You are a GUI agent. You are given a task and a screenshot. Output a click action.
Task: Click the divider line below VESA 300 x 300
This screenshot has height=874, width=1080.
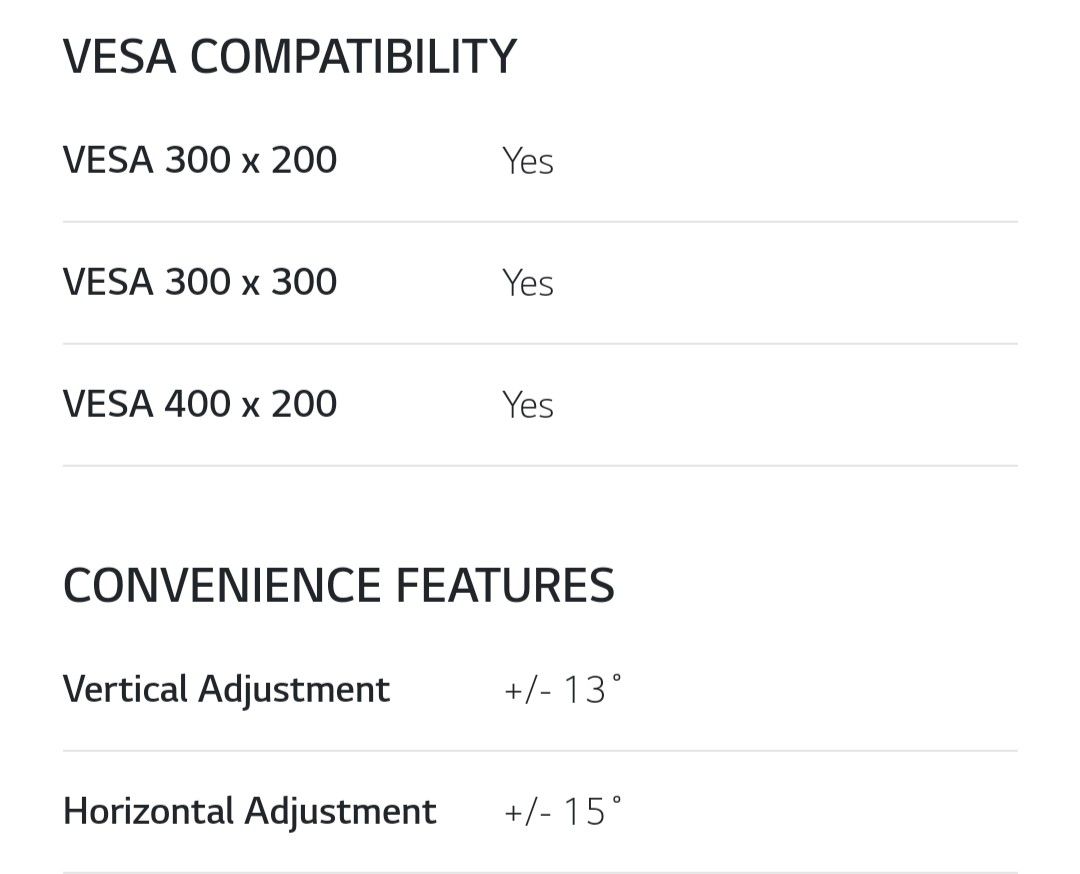click(x=540, y=344)
